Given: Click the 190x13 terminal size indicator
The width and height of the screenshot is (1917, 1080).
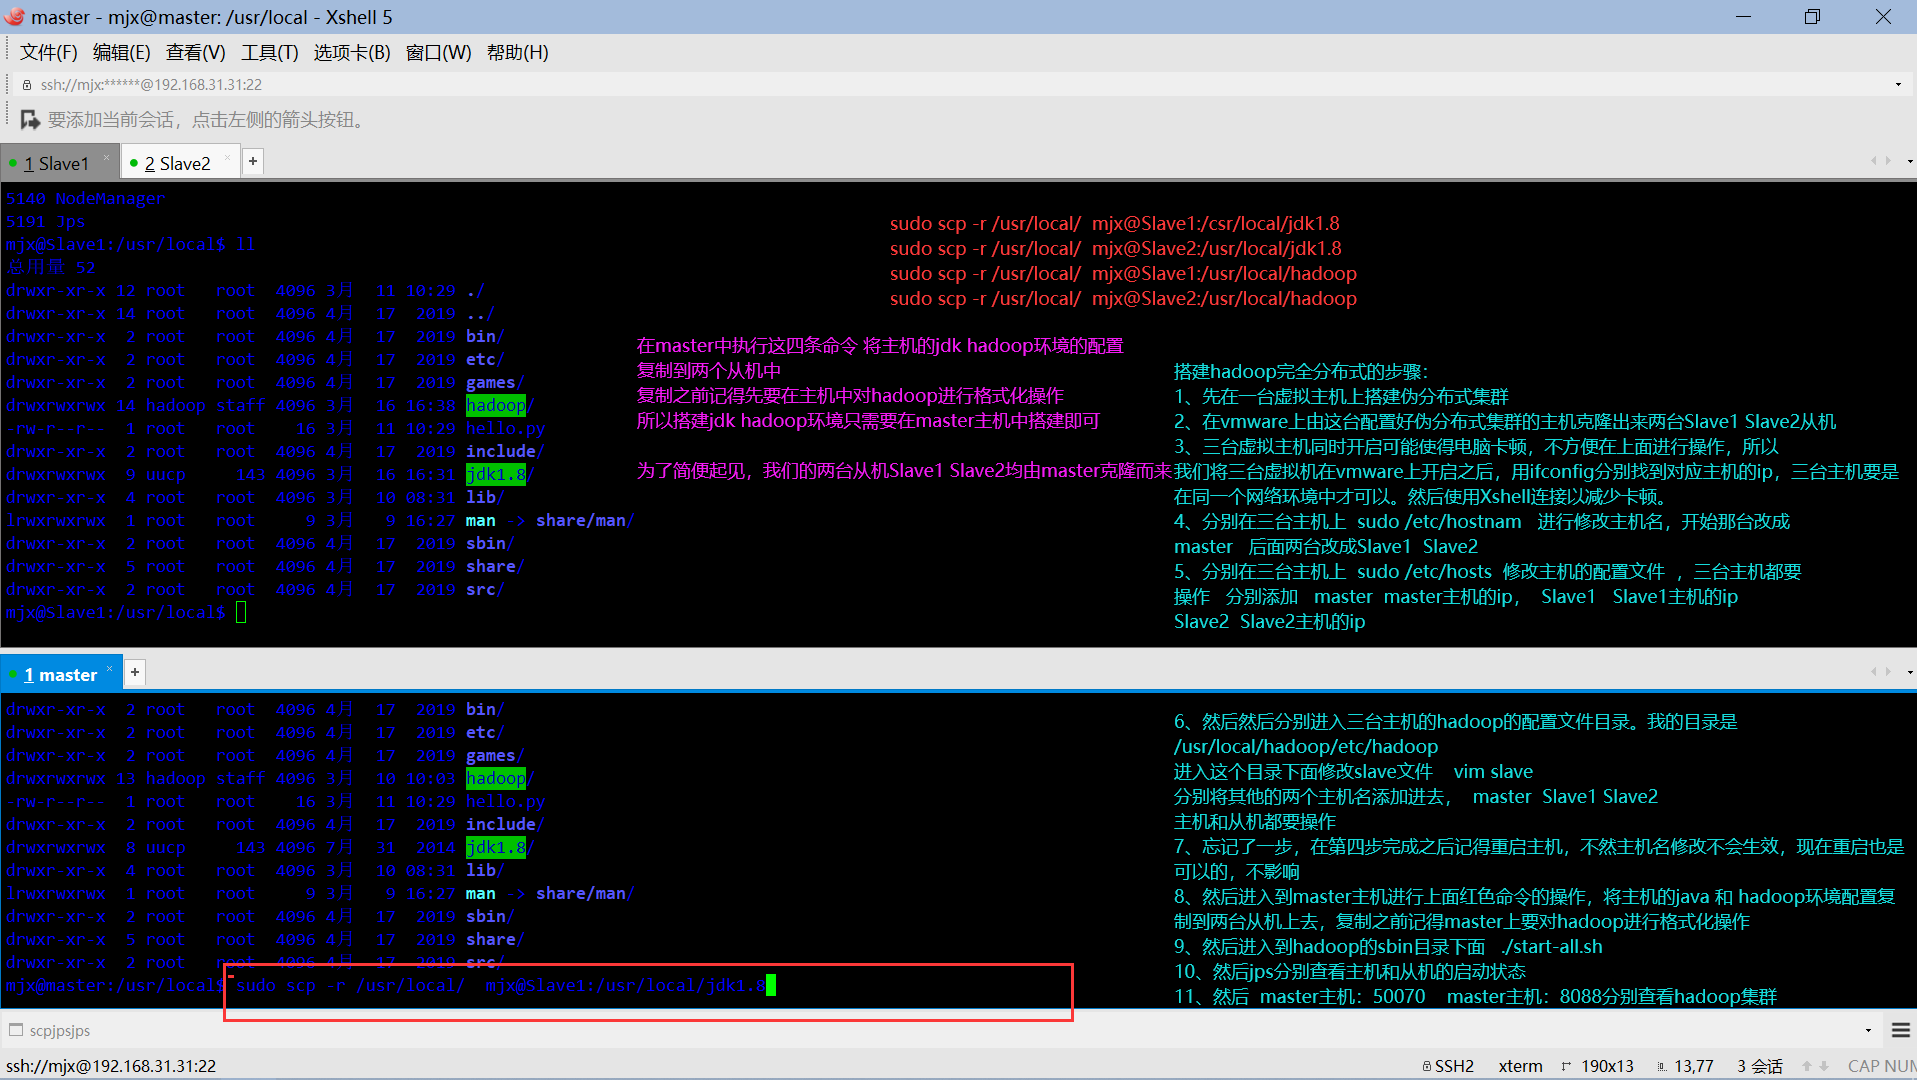Looking at the screenshot, I should click(x=1608, y=1065).
